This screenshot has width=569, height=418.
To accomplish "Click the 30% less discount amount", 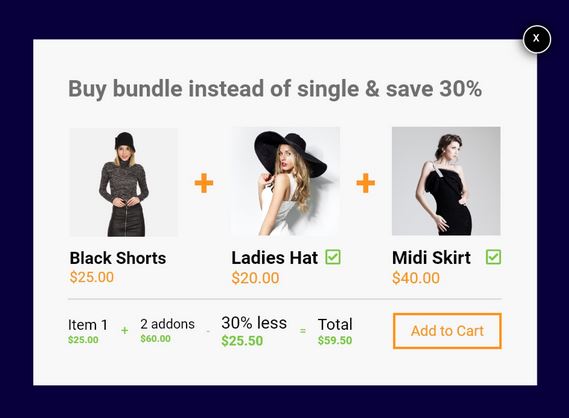I will 242,341.
